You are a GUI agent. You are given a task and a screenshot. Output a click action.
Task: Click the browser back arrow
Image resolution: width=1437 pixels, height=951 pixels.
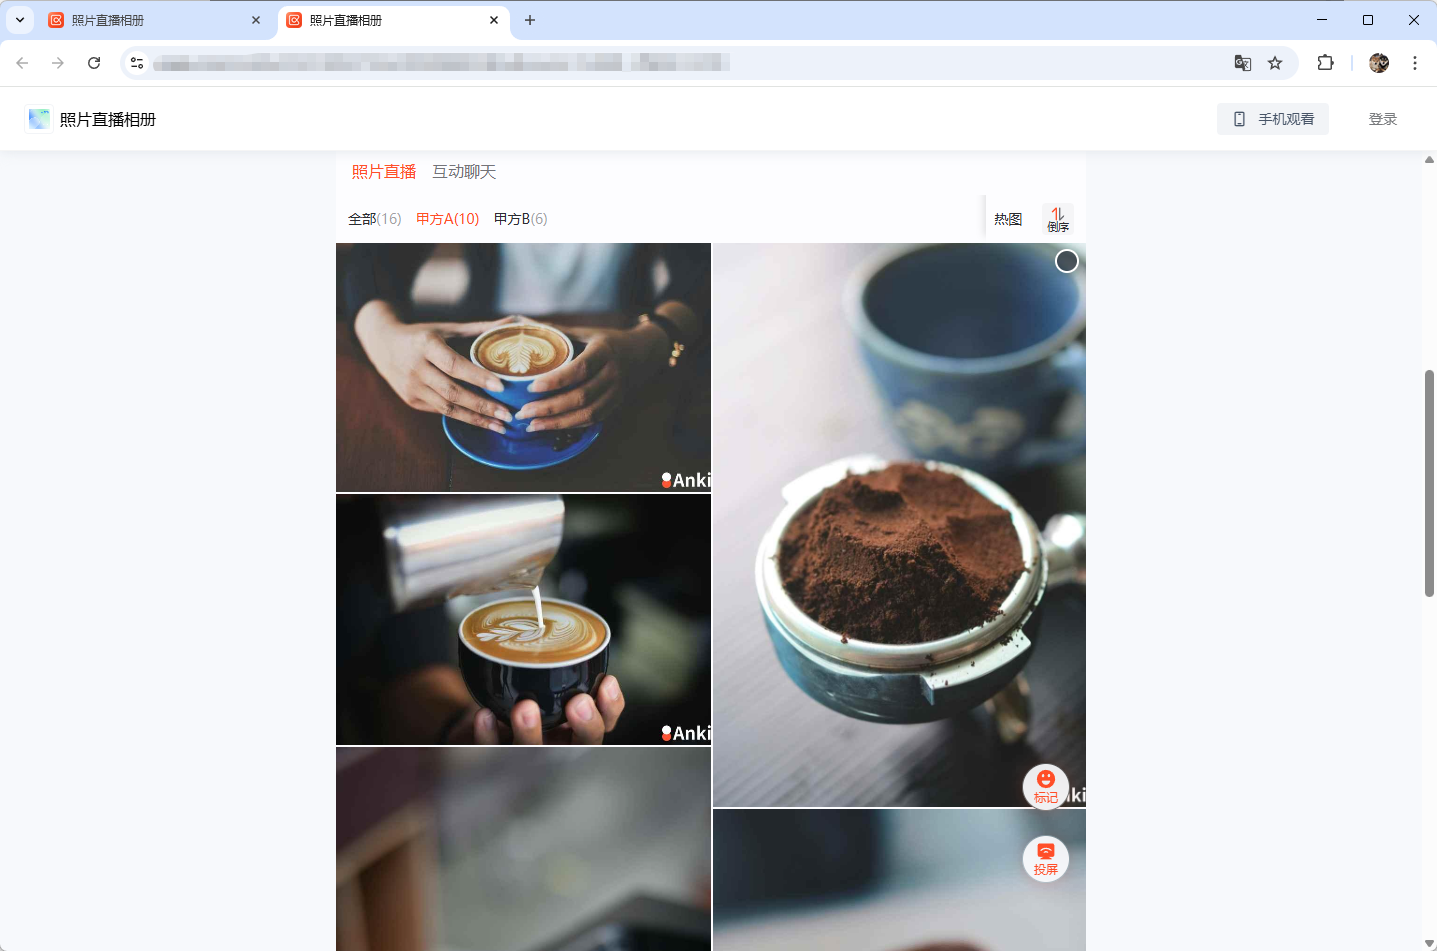click(x=22, y=63)
